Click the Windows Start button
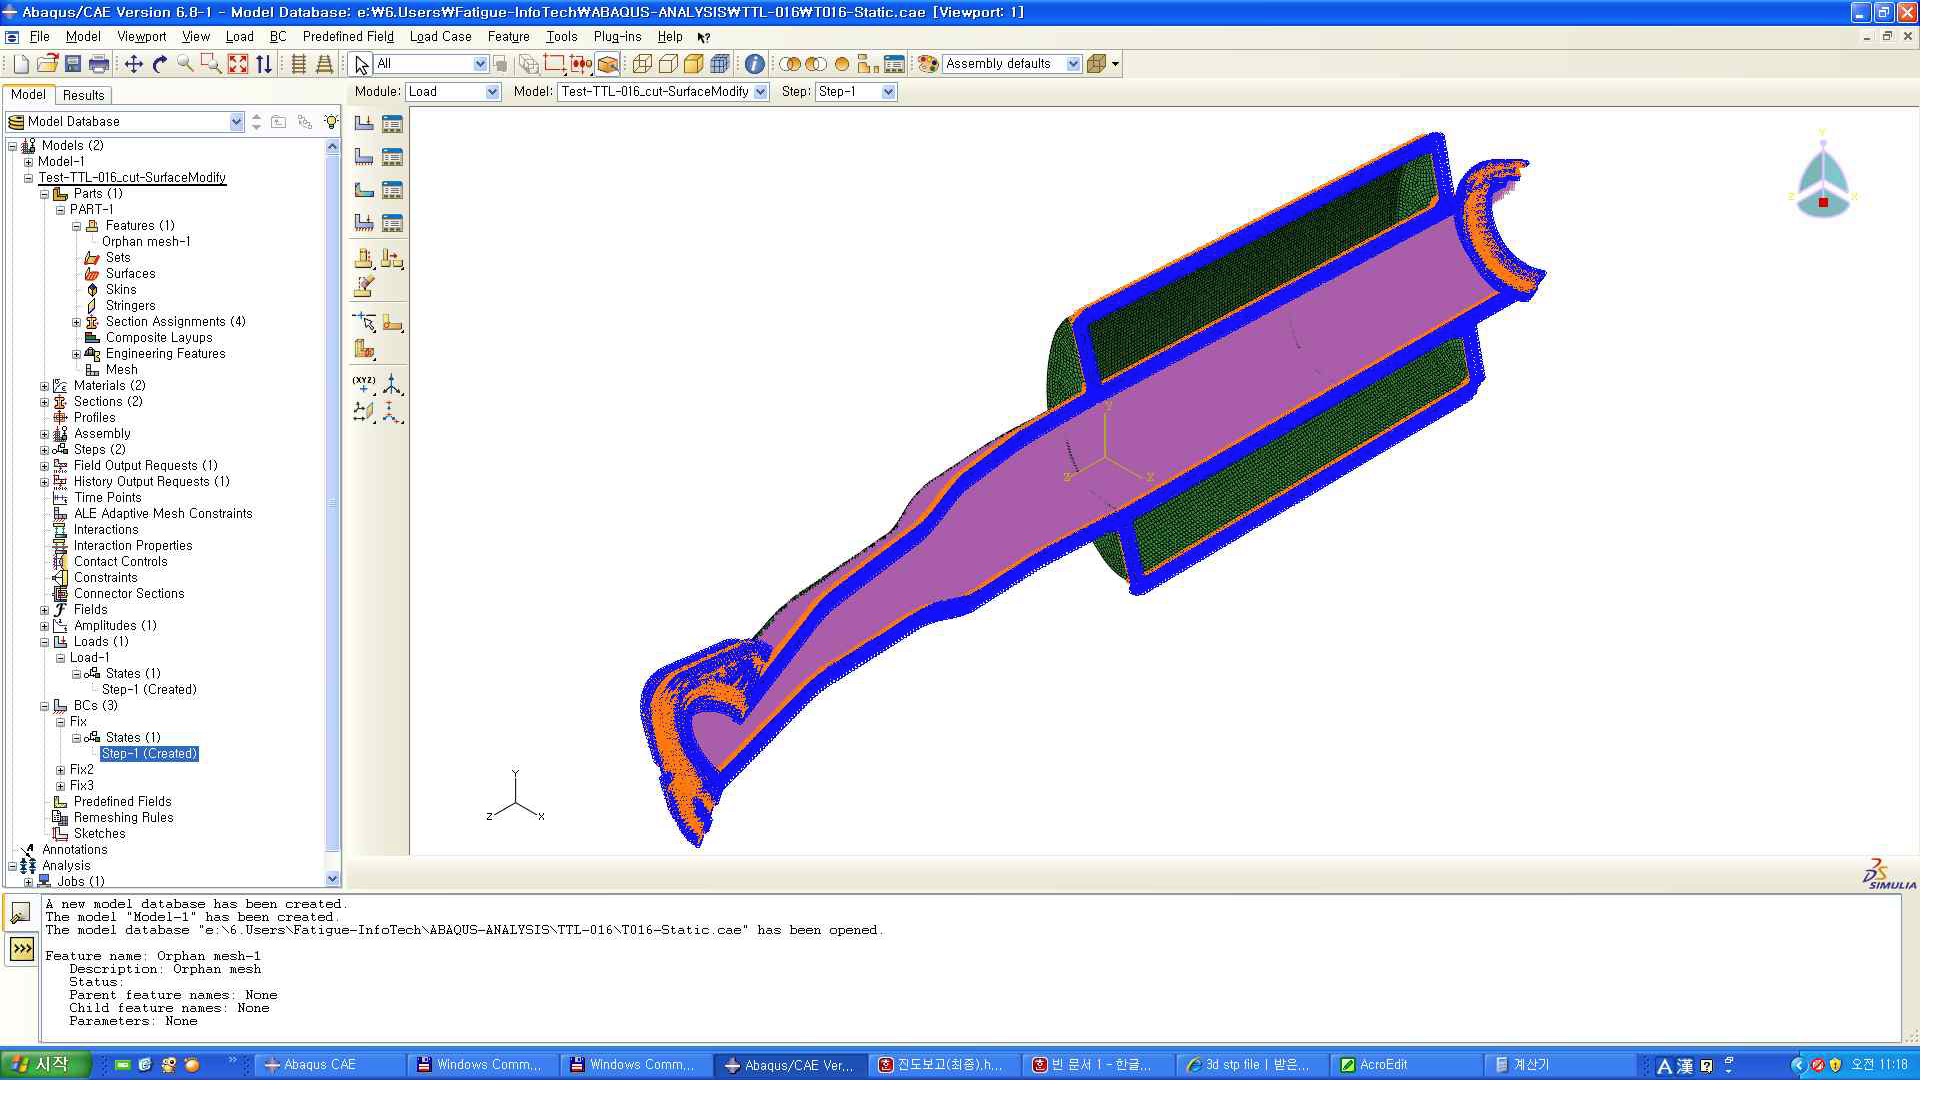Viewport: 1952px width, 1112px height. pos(46,1065)
